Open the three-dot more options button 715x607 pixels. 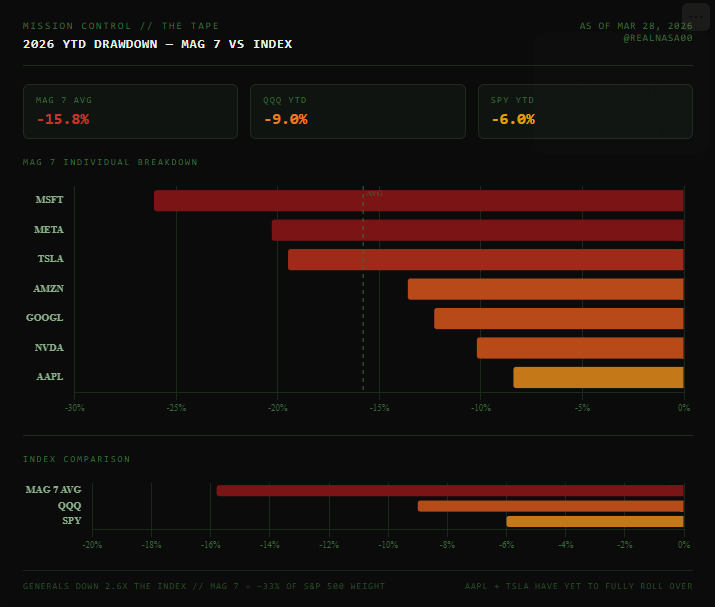tap(696, 17)
